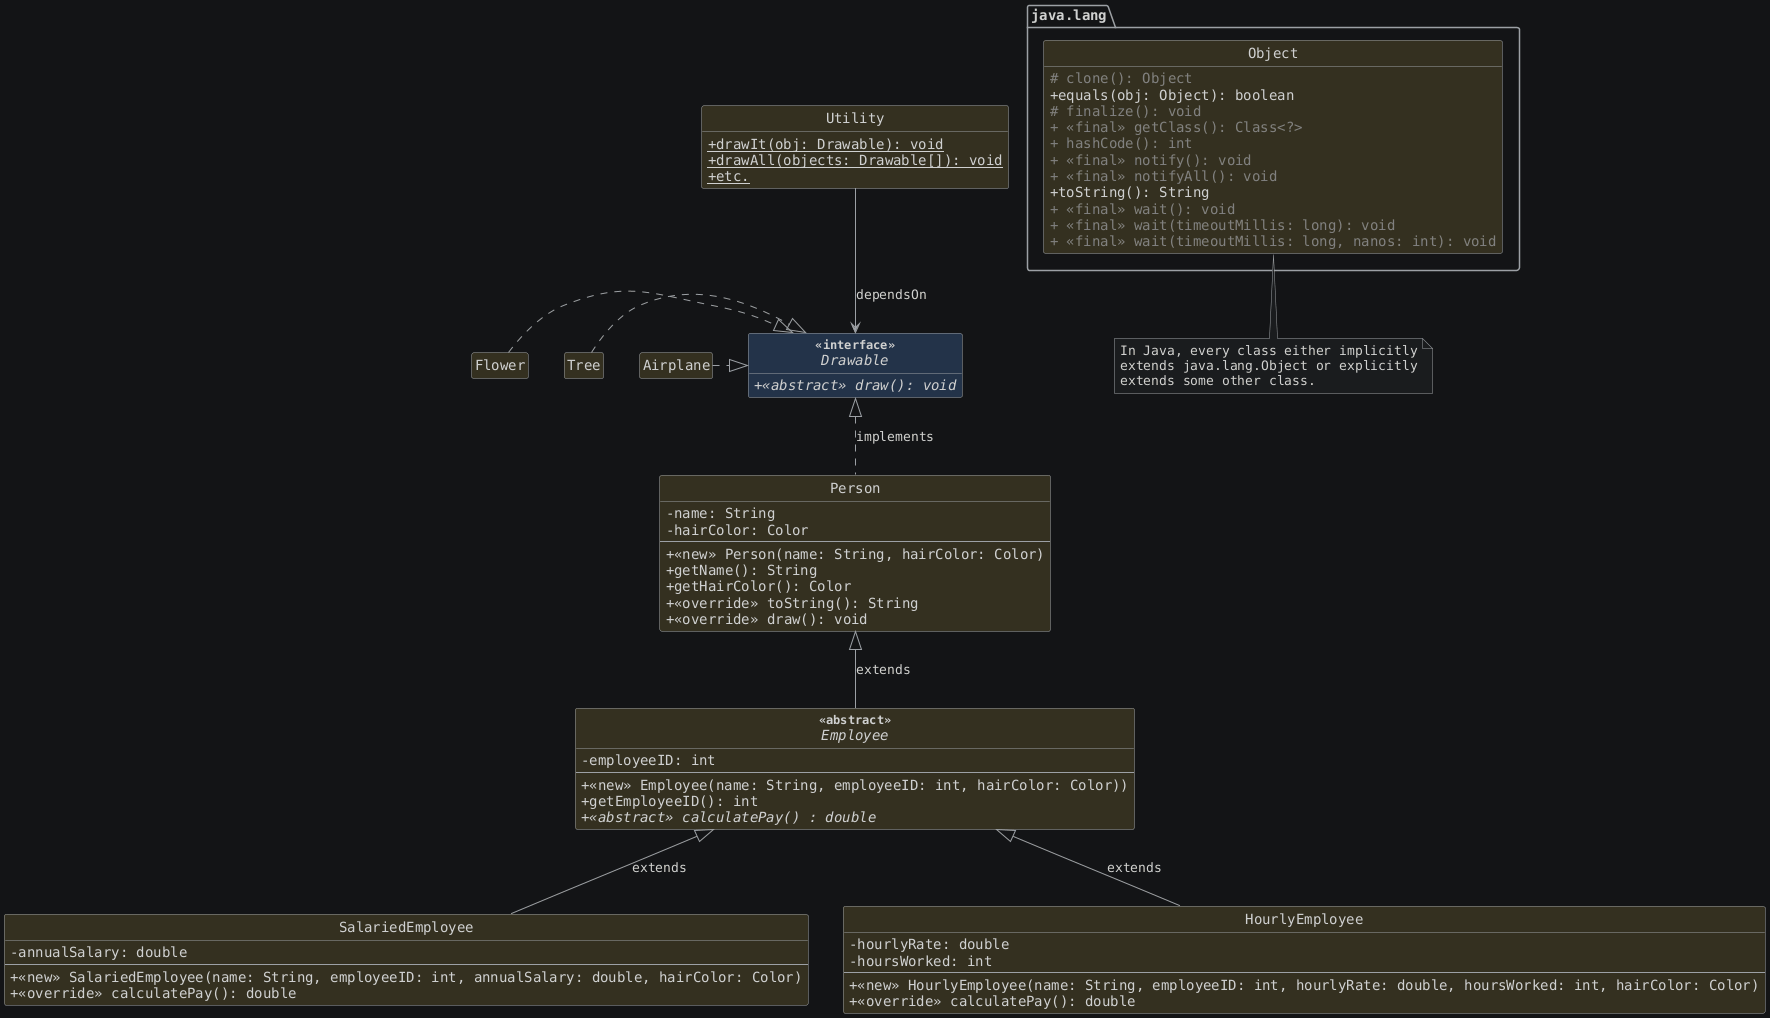Click extends label toward HourlyEmployee
The width and height of the screenshot is (1770, 1018).
tap(1134, 868)
